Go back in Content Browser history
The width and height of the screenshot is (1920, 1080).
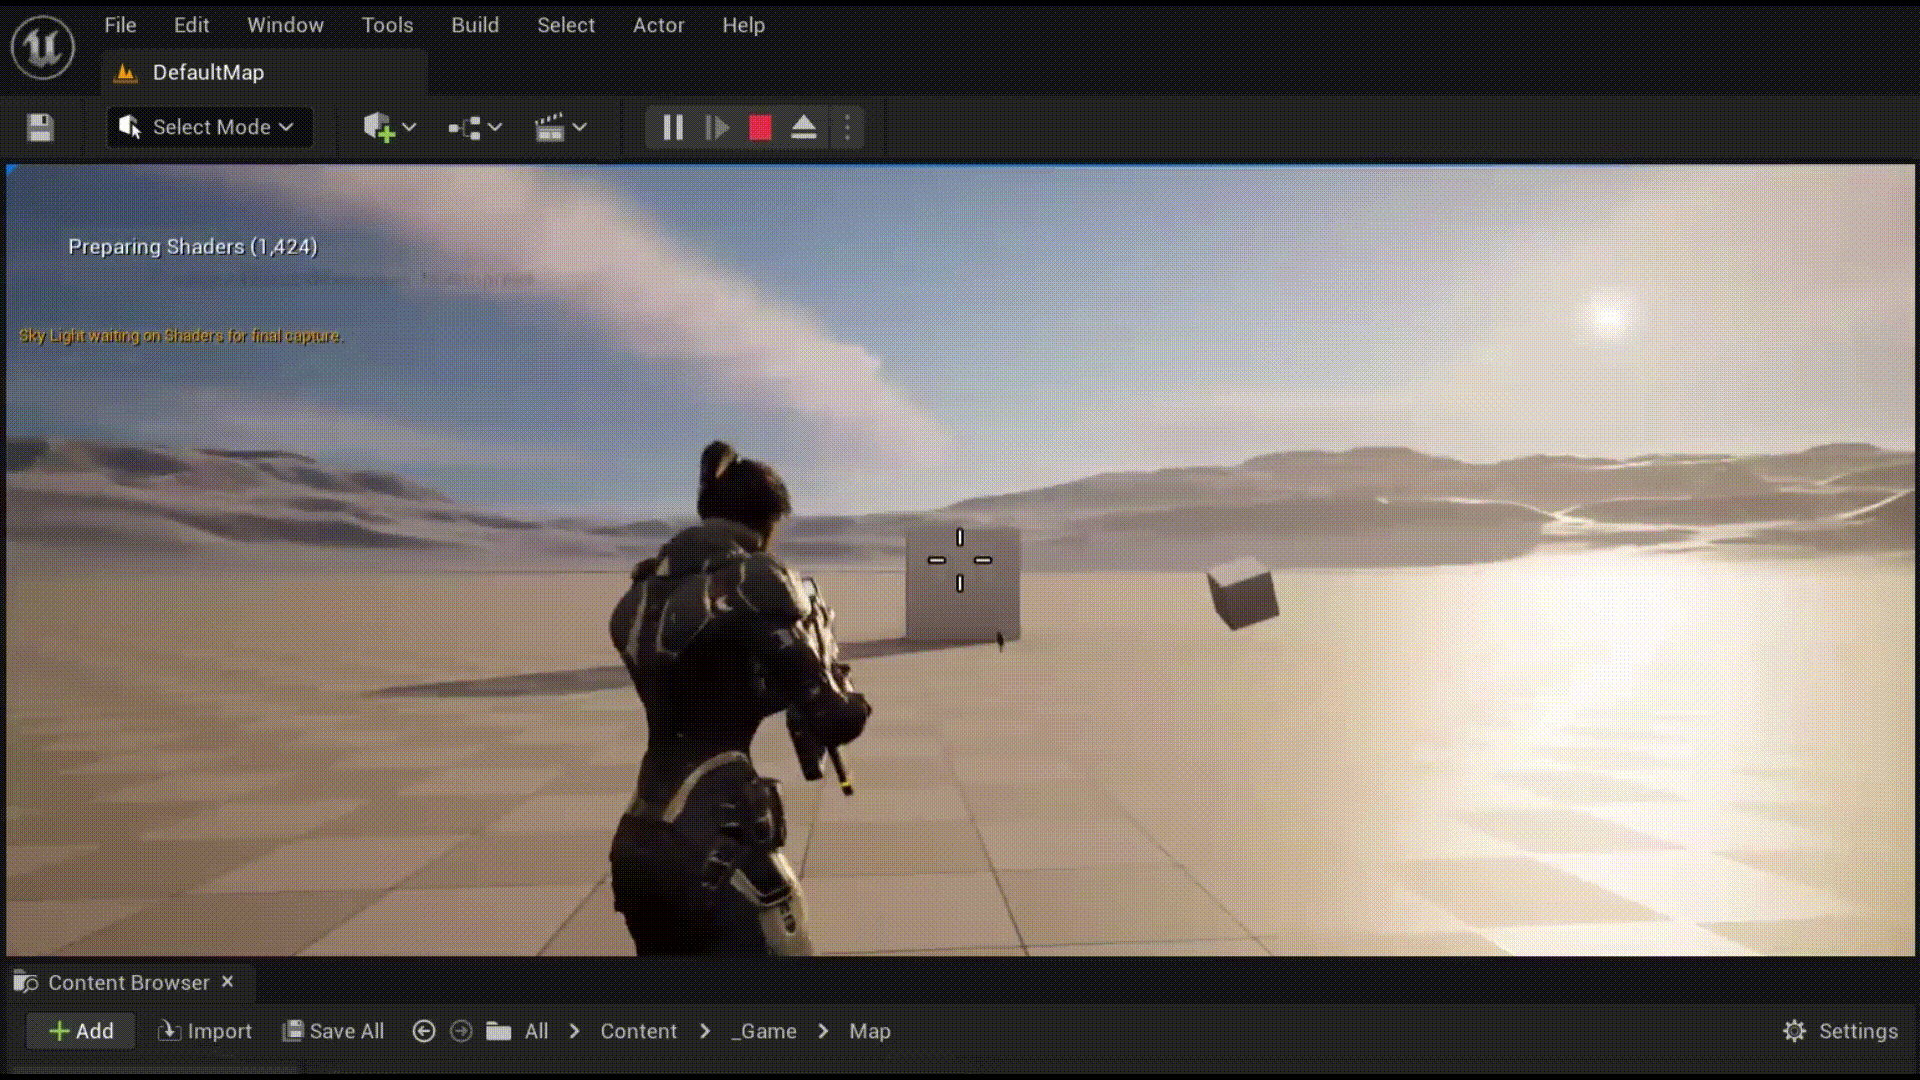tap(424, 1031)
